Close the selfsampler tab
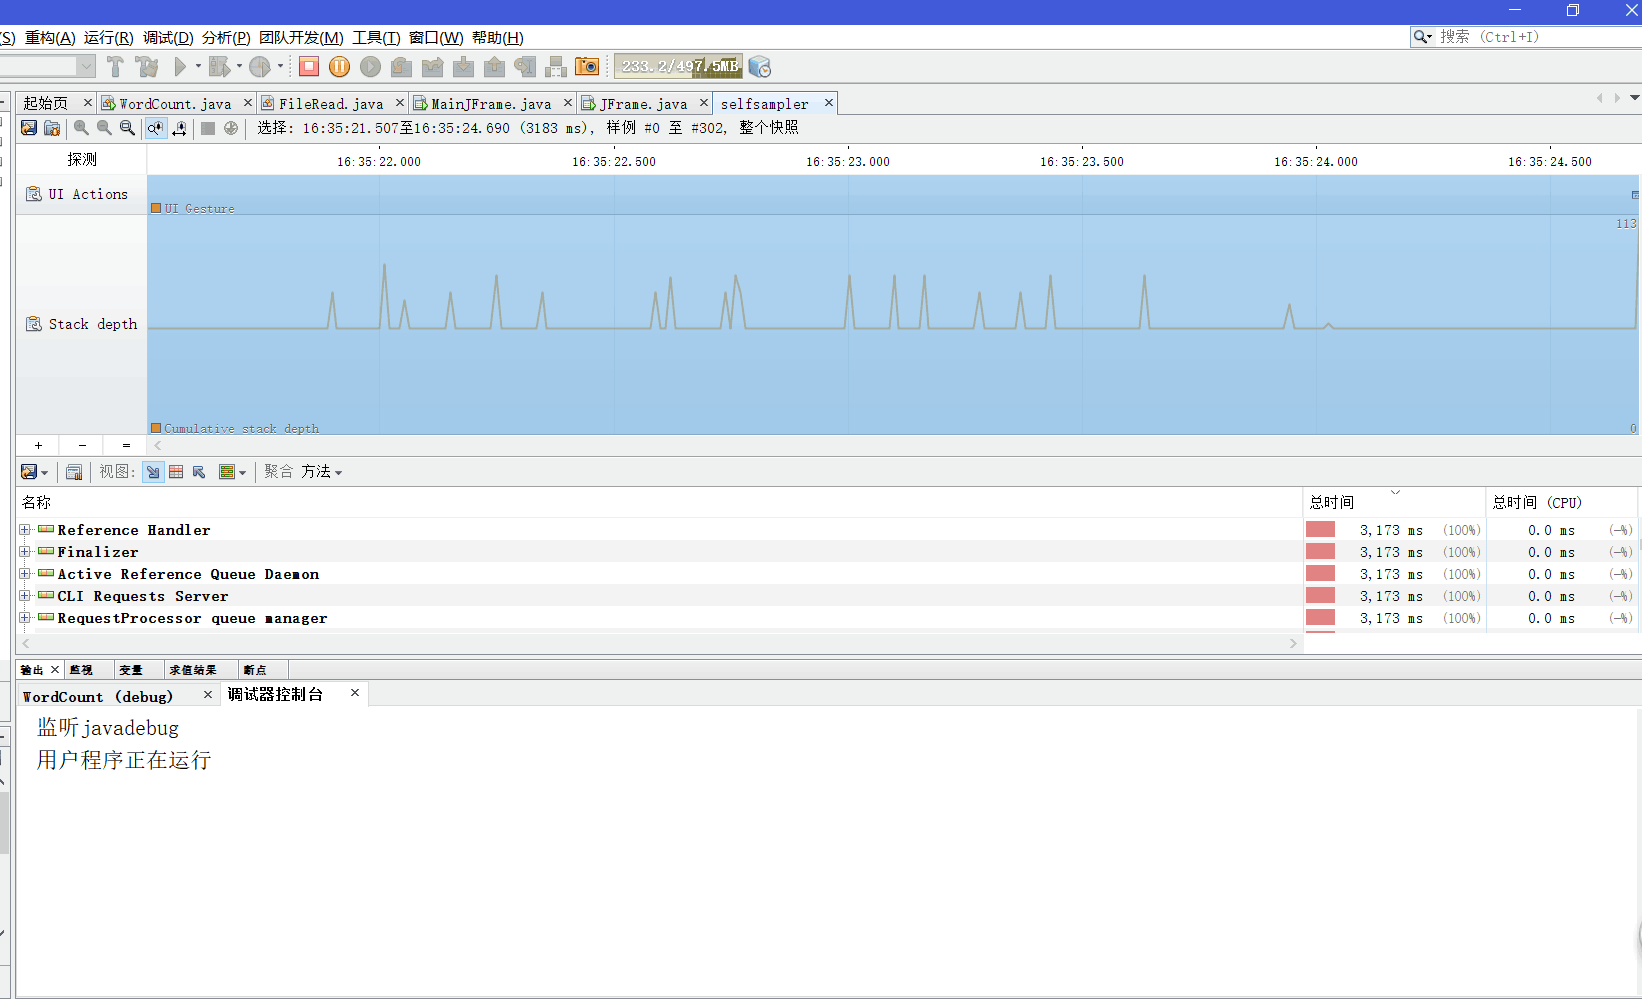The image size is (1642, 999). pyautogui.click(x=829, y=103)
